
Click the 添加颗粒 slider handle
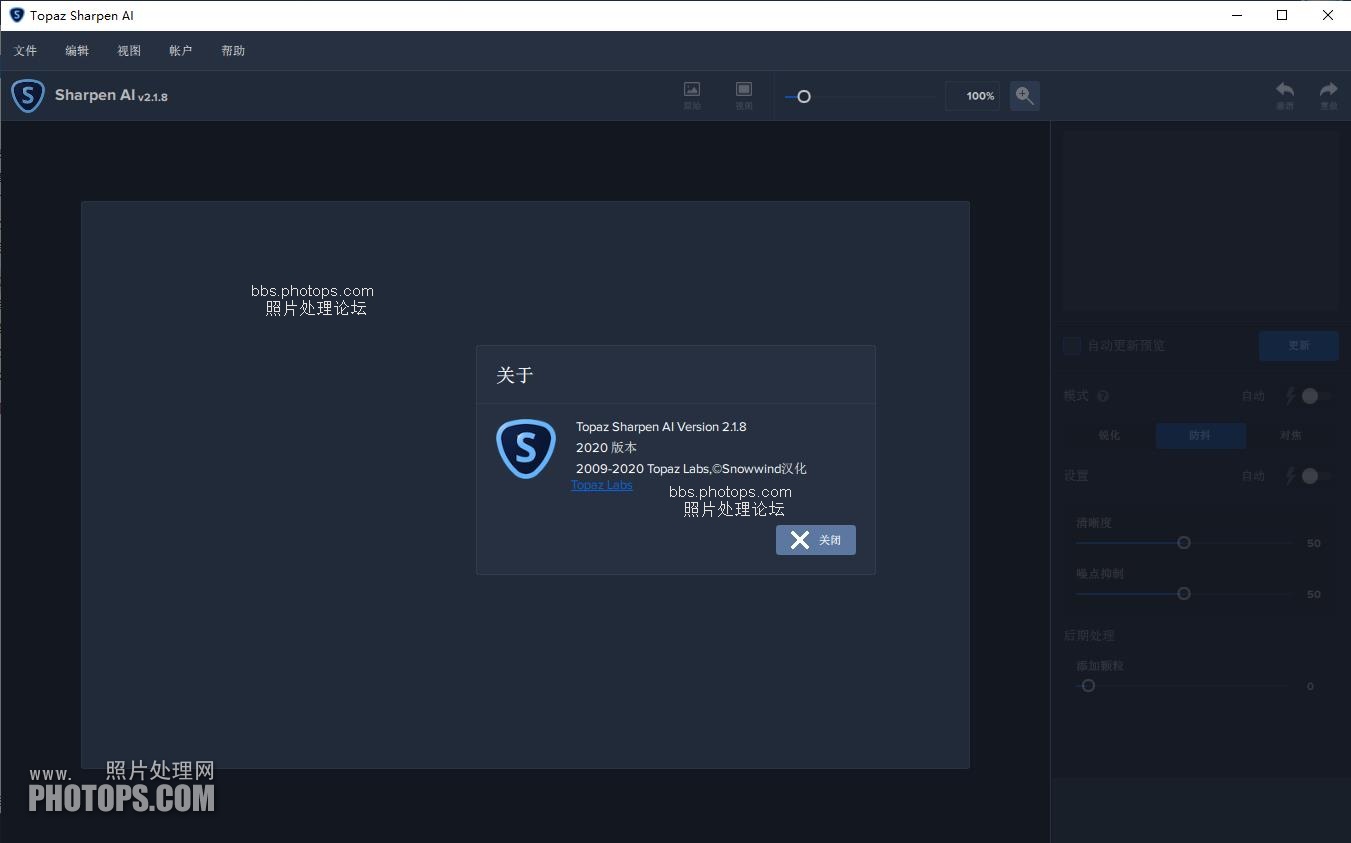(x=1088, y=686)
